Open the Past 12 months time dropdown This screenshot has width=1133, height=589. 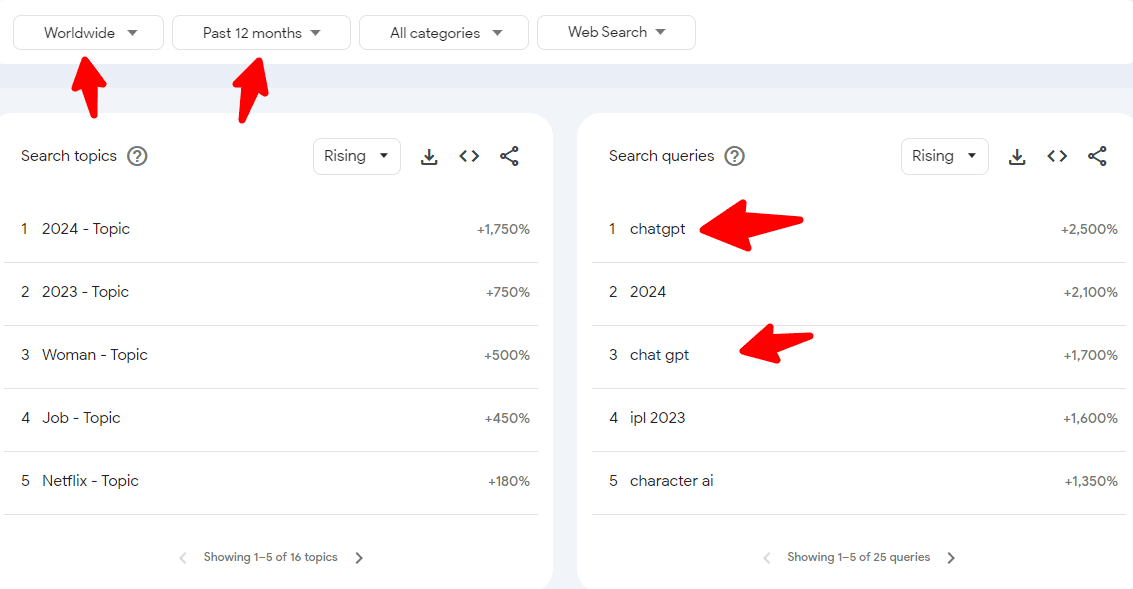(260, 32)
